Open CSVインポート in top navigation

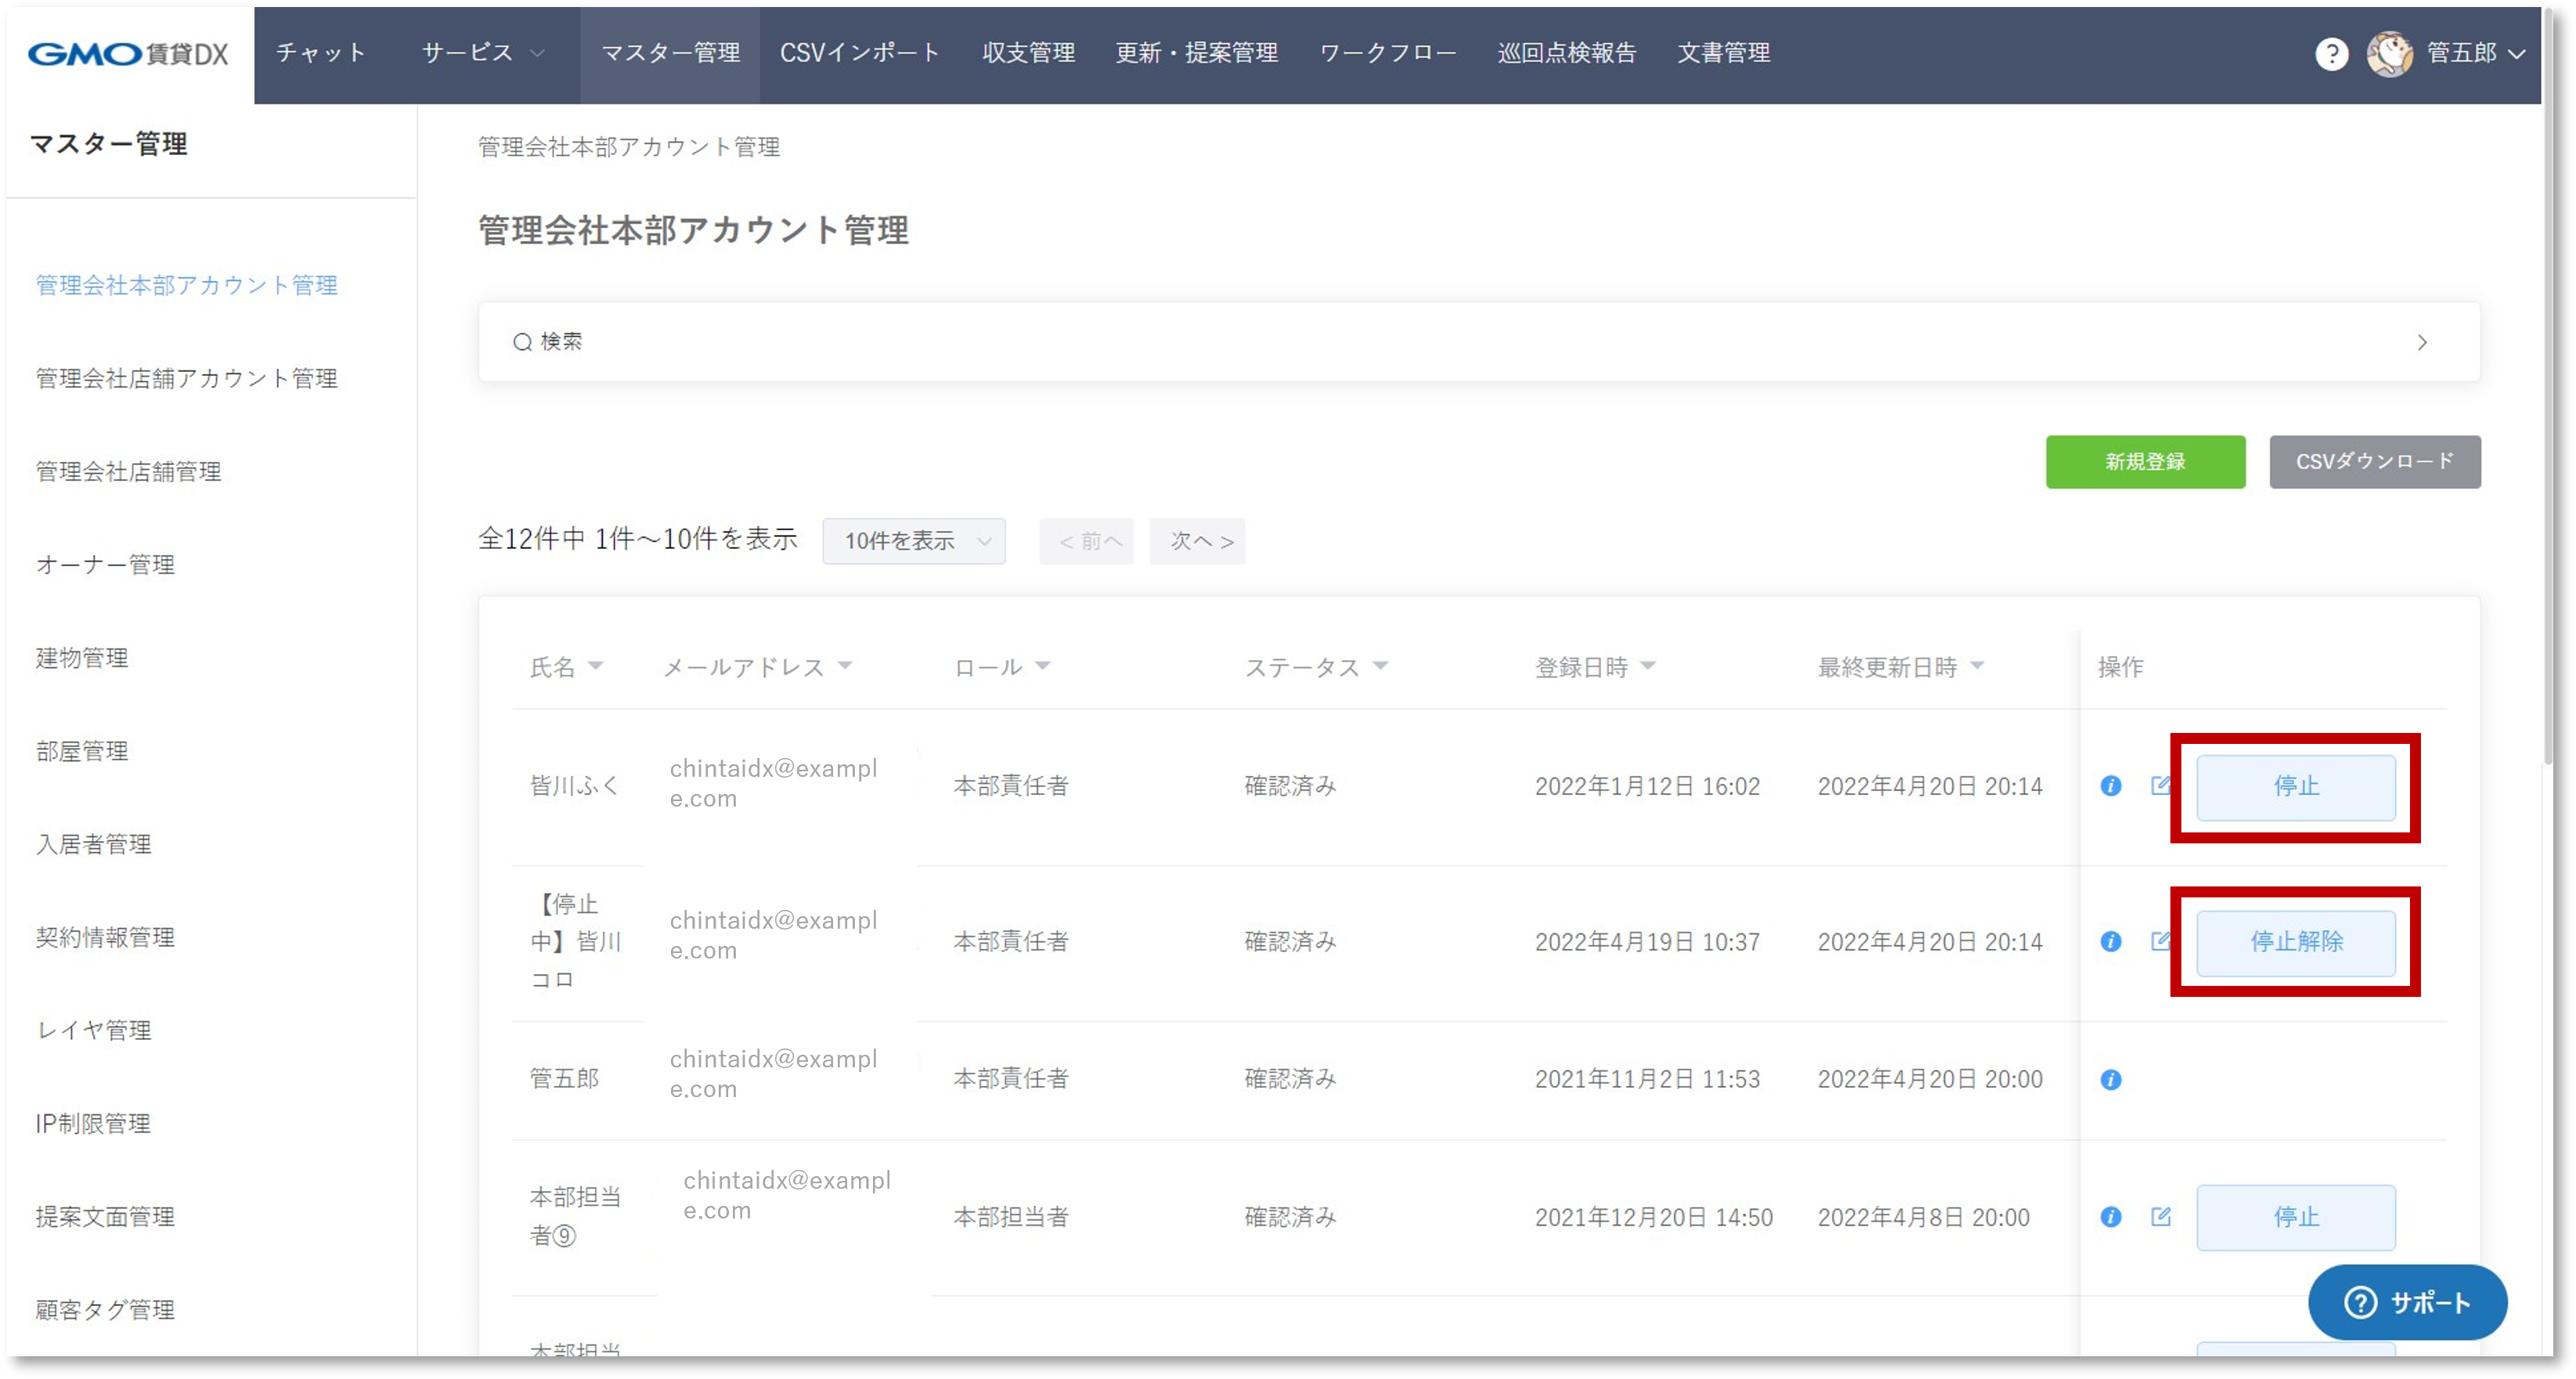click(x=859, y=53)
